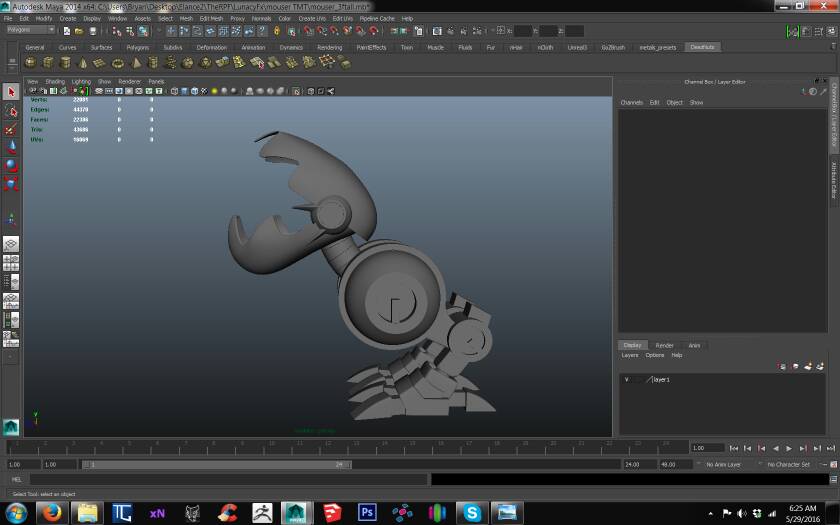Viewport: 840px width, 525px height.
Task: Toggle layer1 visibility V box
Action: click(x=627, y=379)
